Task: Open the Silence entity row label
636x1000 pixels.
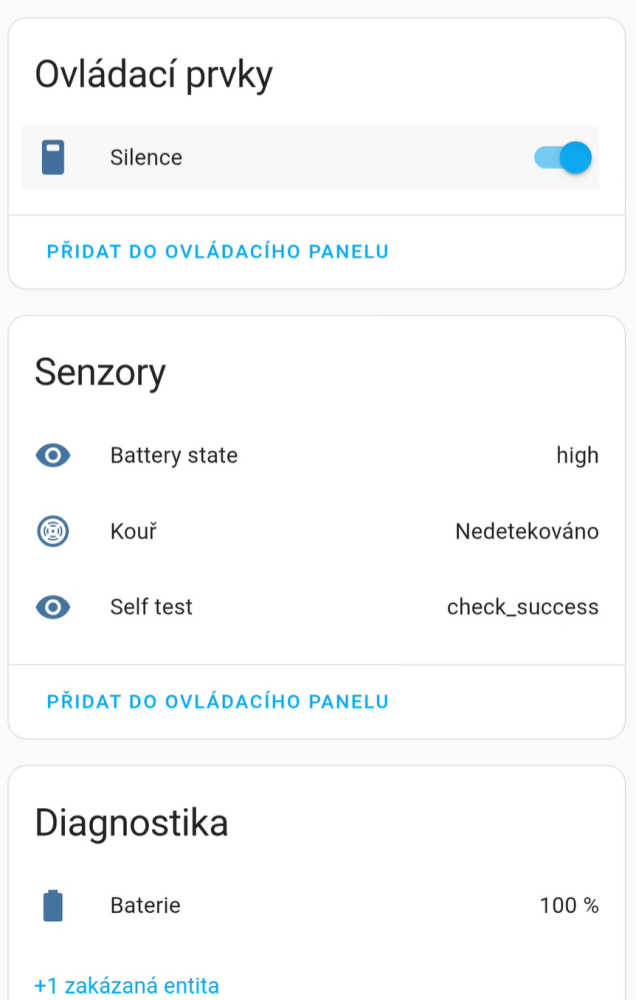Action: [x=146, y=158]
